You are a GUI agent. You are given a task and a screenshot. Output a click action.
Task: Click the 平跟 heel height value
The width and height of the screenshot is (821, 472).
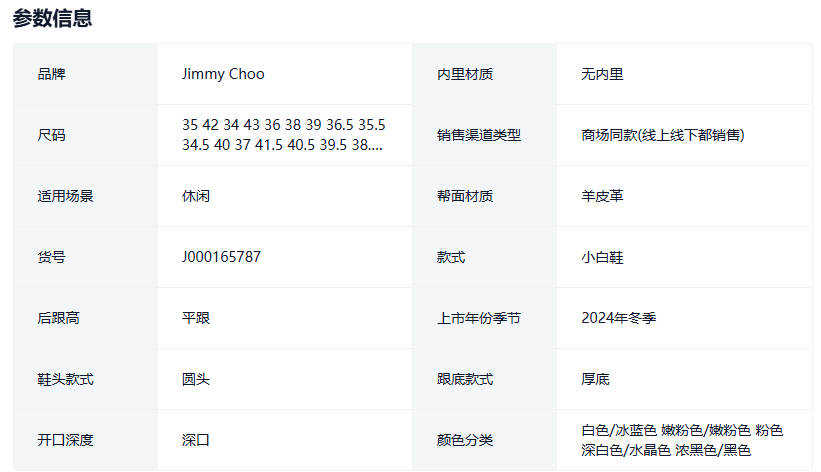coord(196,318)
